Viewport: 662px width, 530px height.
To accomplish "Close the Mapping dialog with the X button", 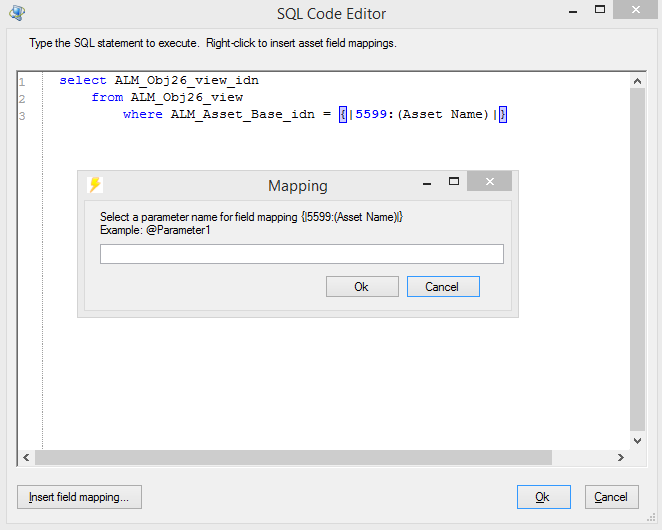I will point(489,183).
